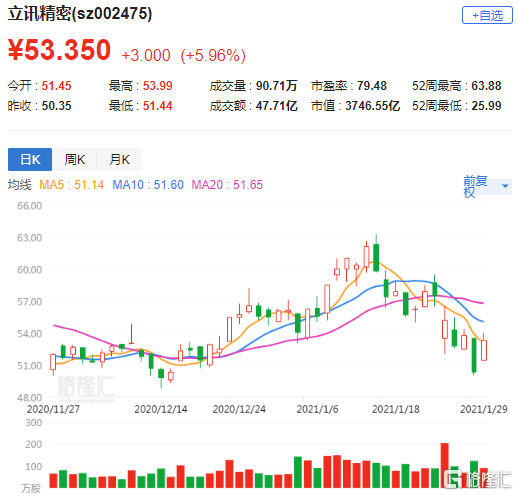Click the 52周最低 value 25.99
Viewport: 518px width, 496px height.
tap(486, 106)
